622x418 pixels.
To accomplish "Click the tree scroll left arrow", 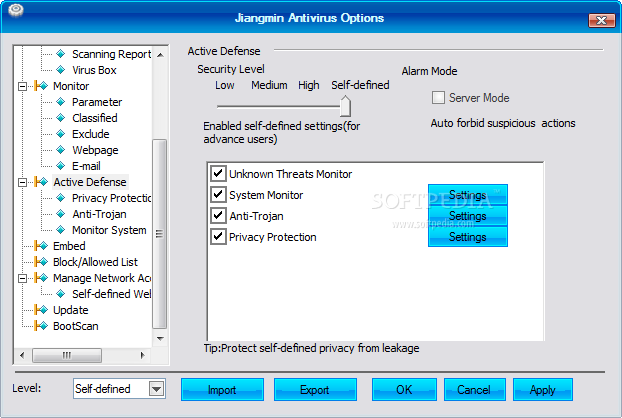I will [22, 355].
